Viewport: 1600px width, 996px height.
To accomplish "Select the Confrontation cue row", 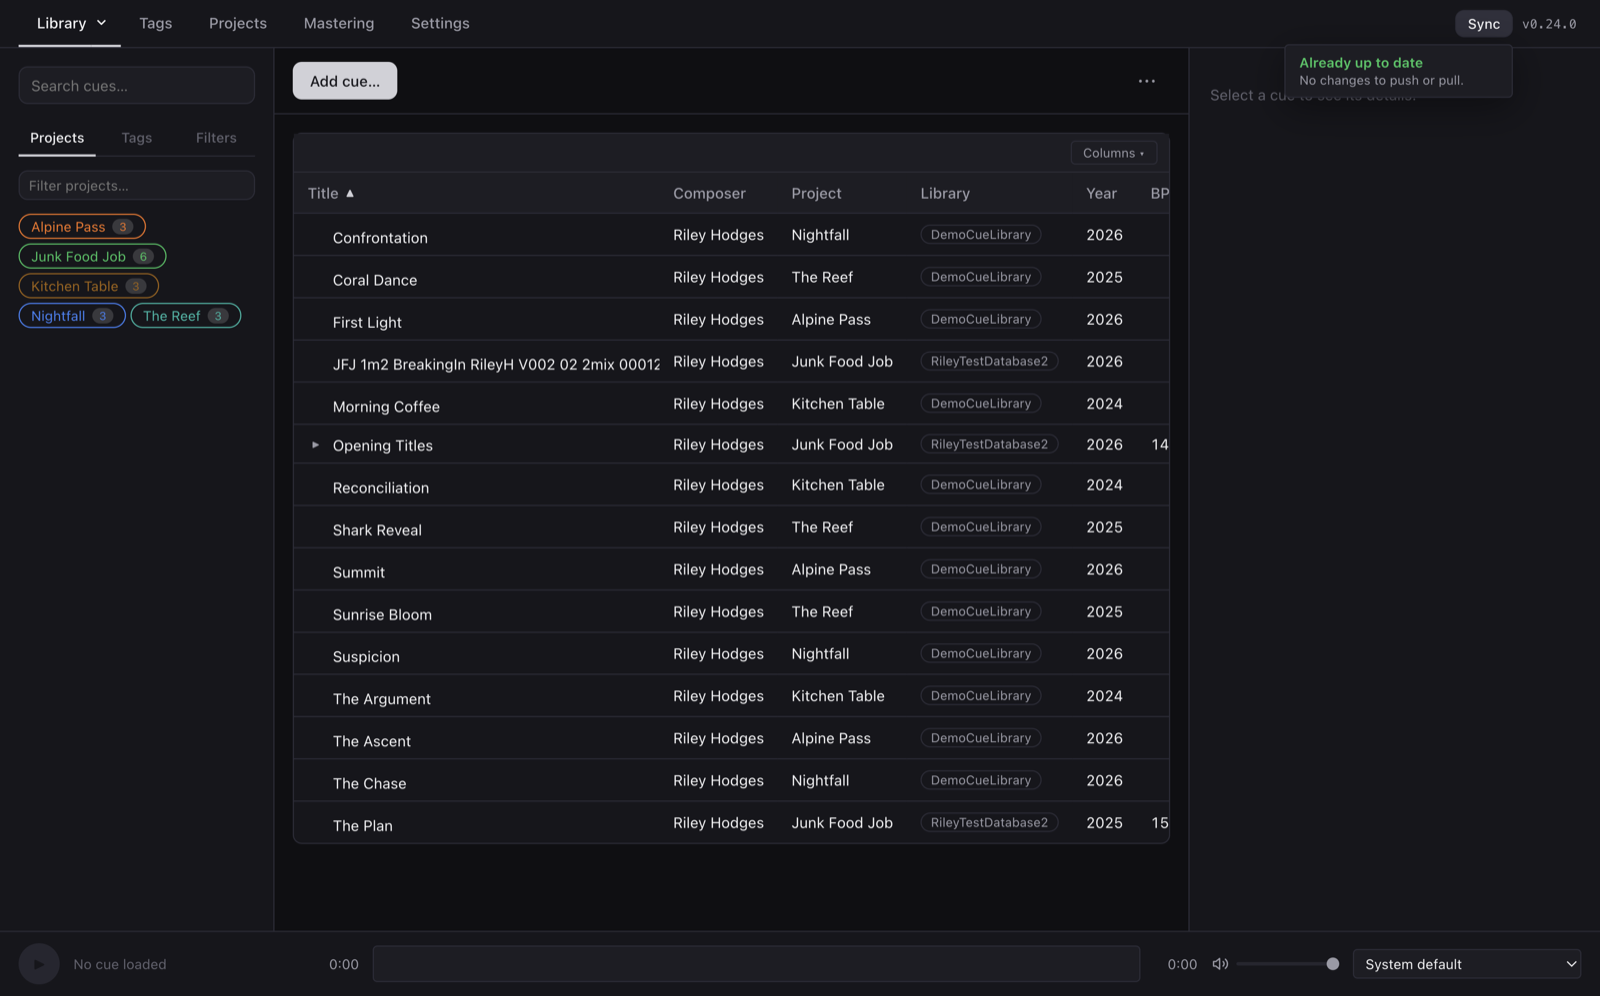I will [x=731, y=235].
